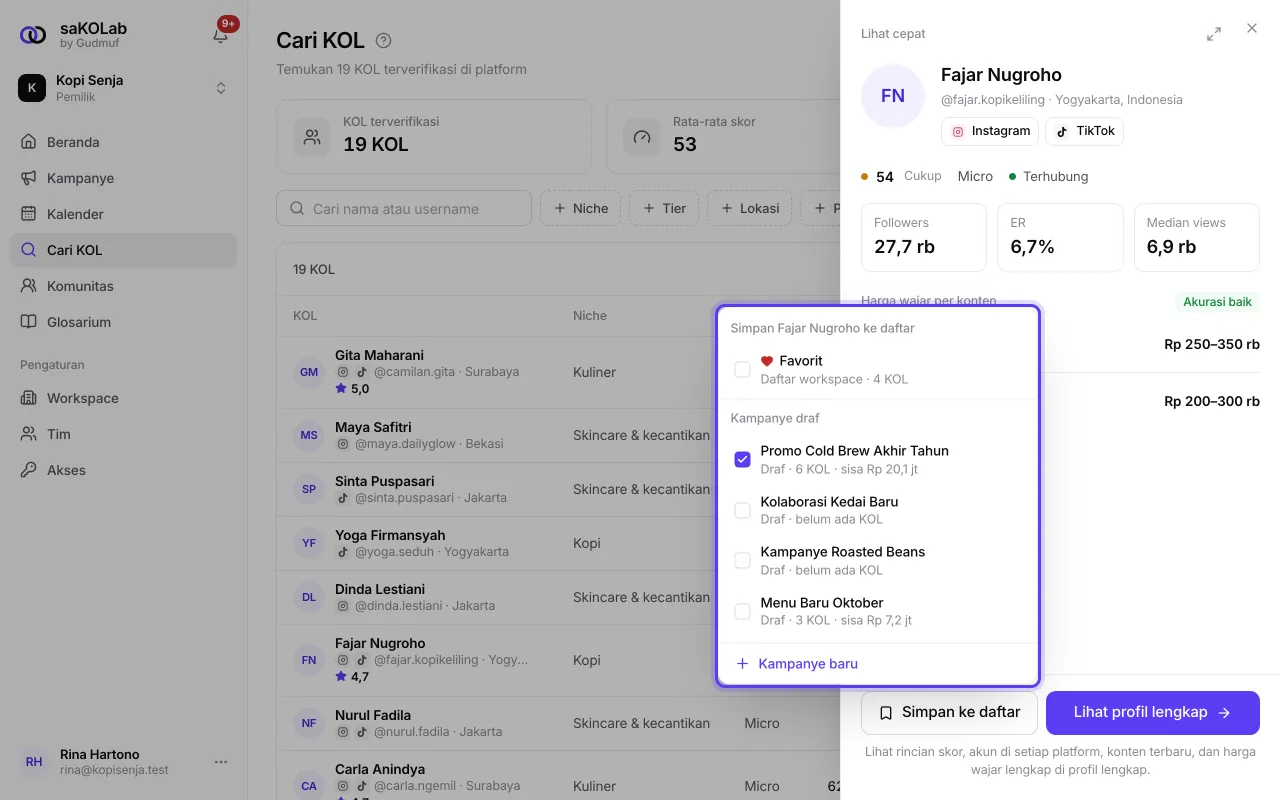The width and height of the screenshot is (1280, 800).
Task: Click the Cari nama atau username field
Action: pos(404,208)
